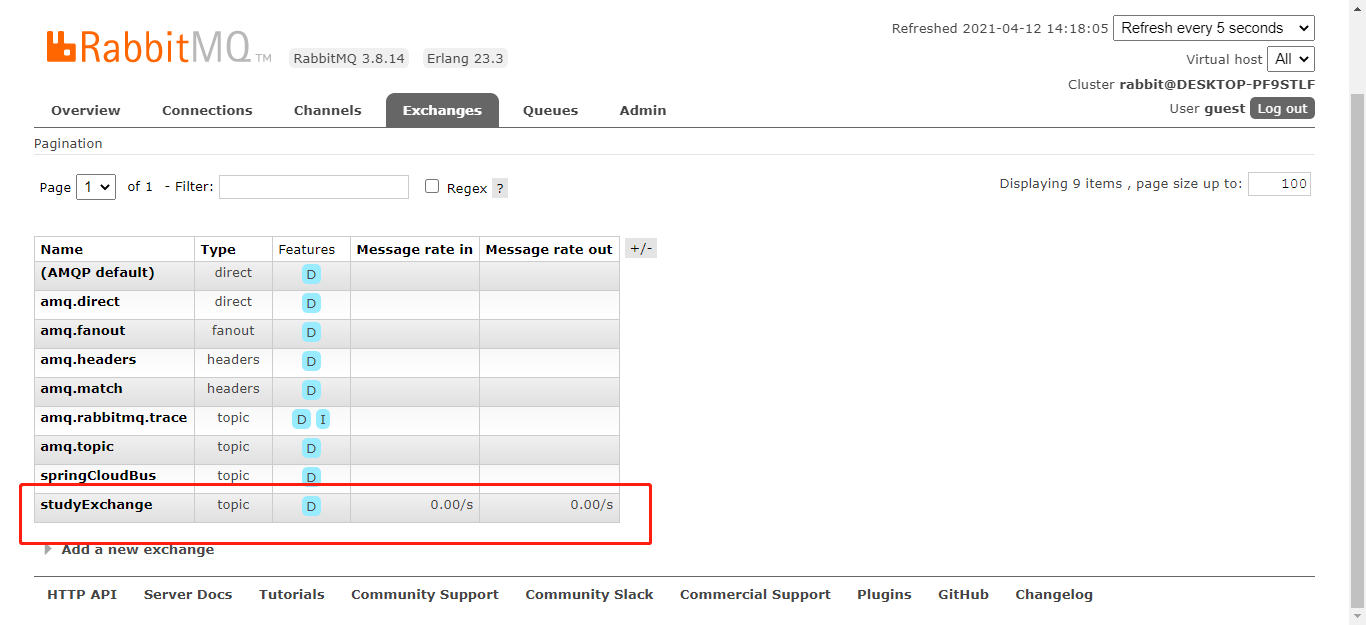This screenshot has width=1366, height=625.
Task: Open the GitHub footer link
Action: pos(963,594)
